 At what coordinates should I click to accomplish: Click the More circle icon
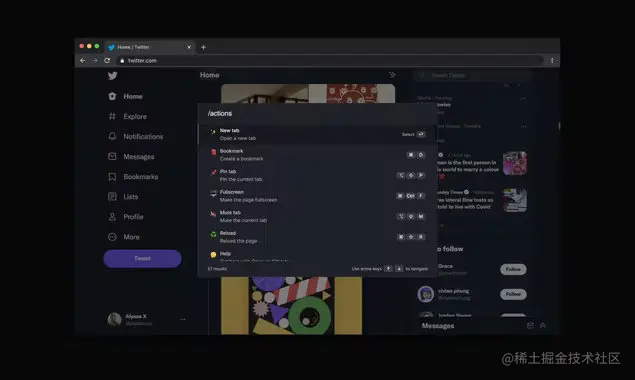pos(112,237)
